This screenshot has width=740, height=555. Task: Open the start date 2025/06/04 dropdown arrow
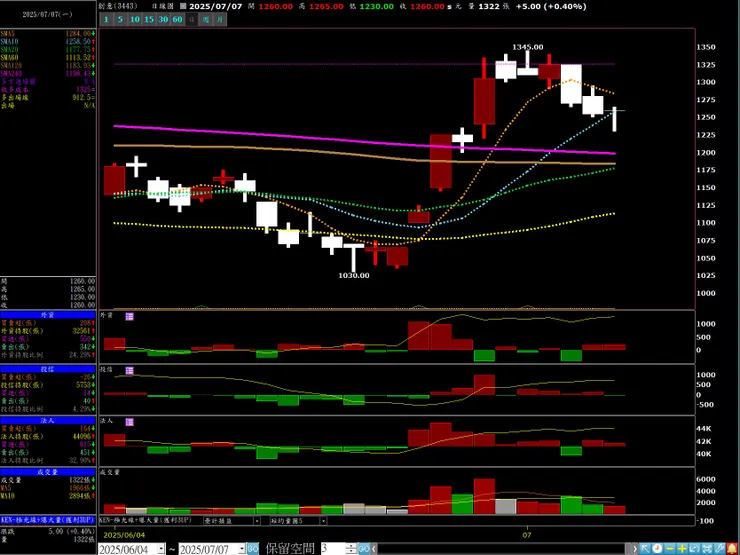(161, 549)
